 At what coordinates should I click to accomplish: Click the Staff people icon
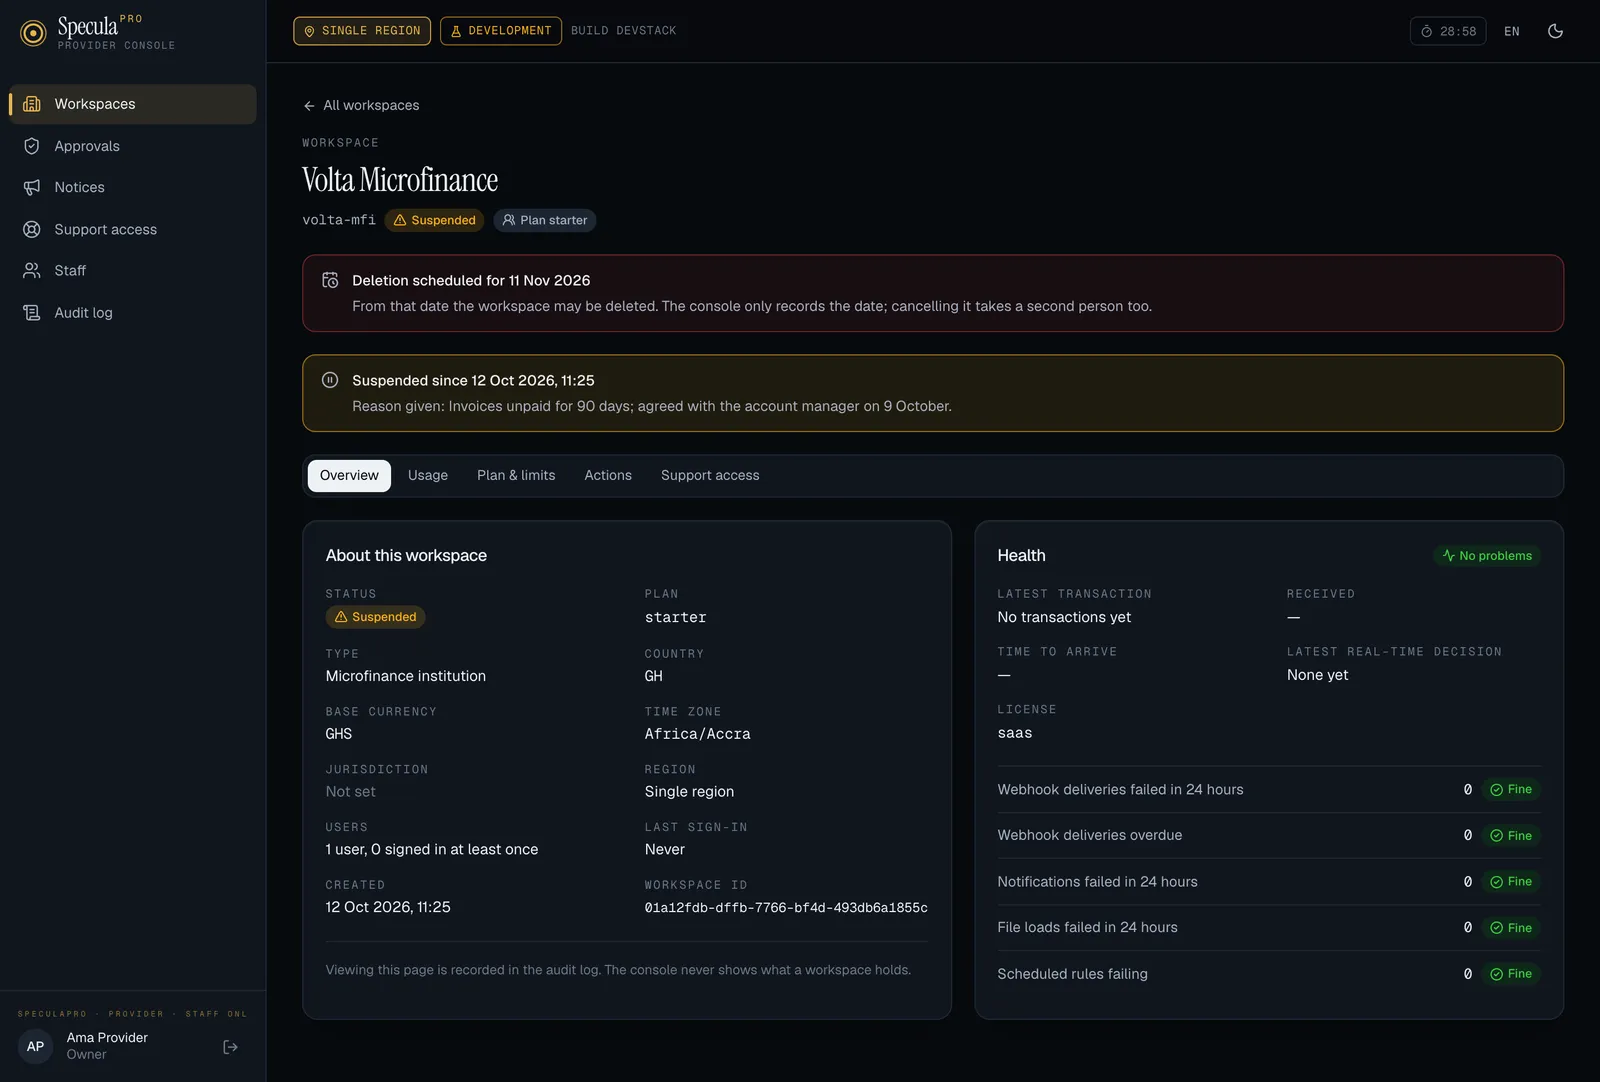pos(32,271)
